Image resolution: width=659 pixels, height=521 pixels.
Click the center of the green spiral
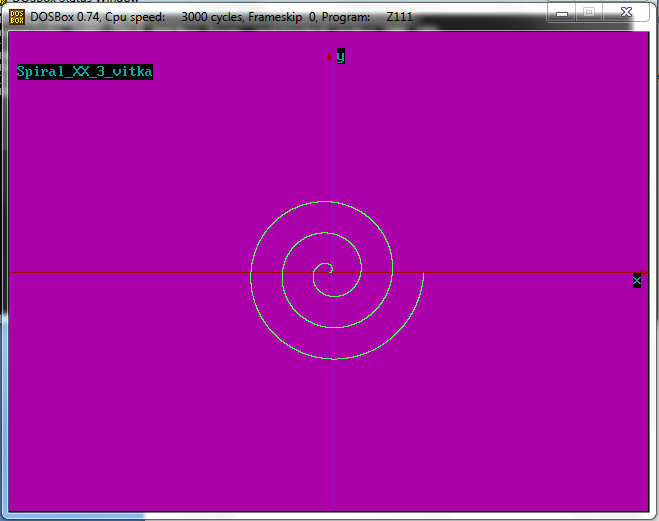(326, 268)
